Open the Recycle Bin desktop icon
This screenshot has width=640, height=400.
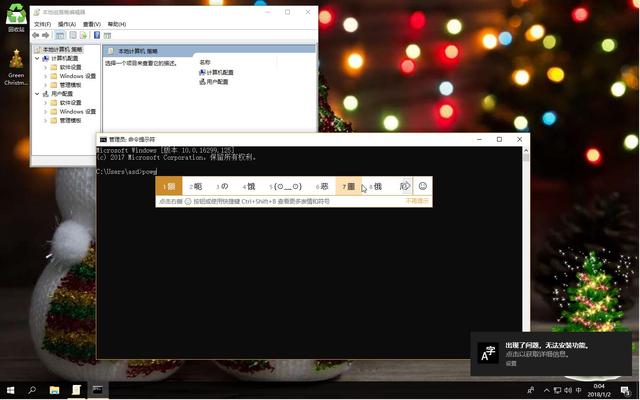pos(16,17)
